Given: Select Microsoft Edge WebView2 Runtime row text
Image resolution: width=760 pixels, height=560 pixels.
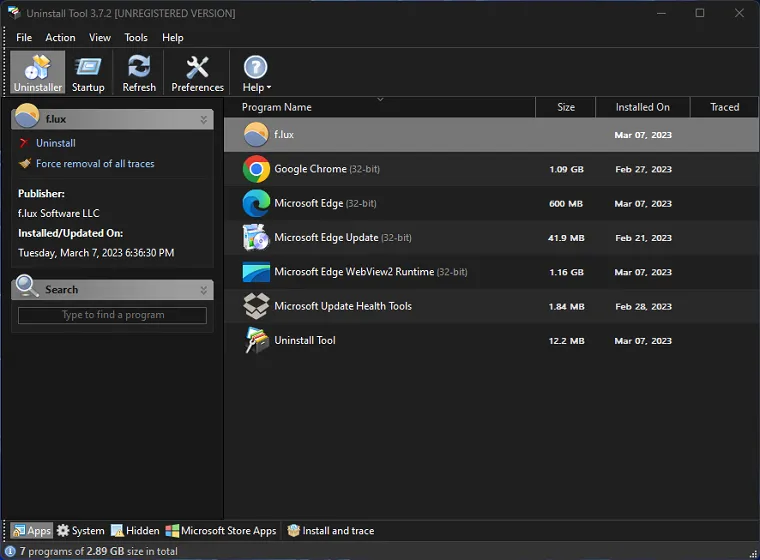Looking at the screenshot, I should [x=371, y=272].
